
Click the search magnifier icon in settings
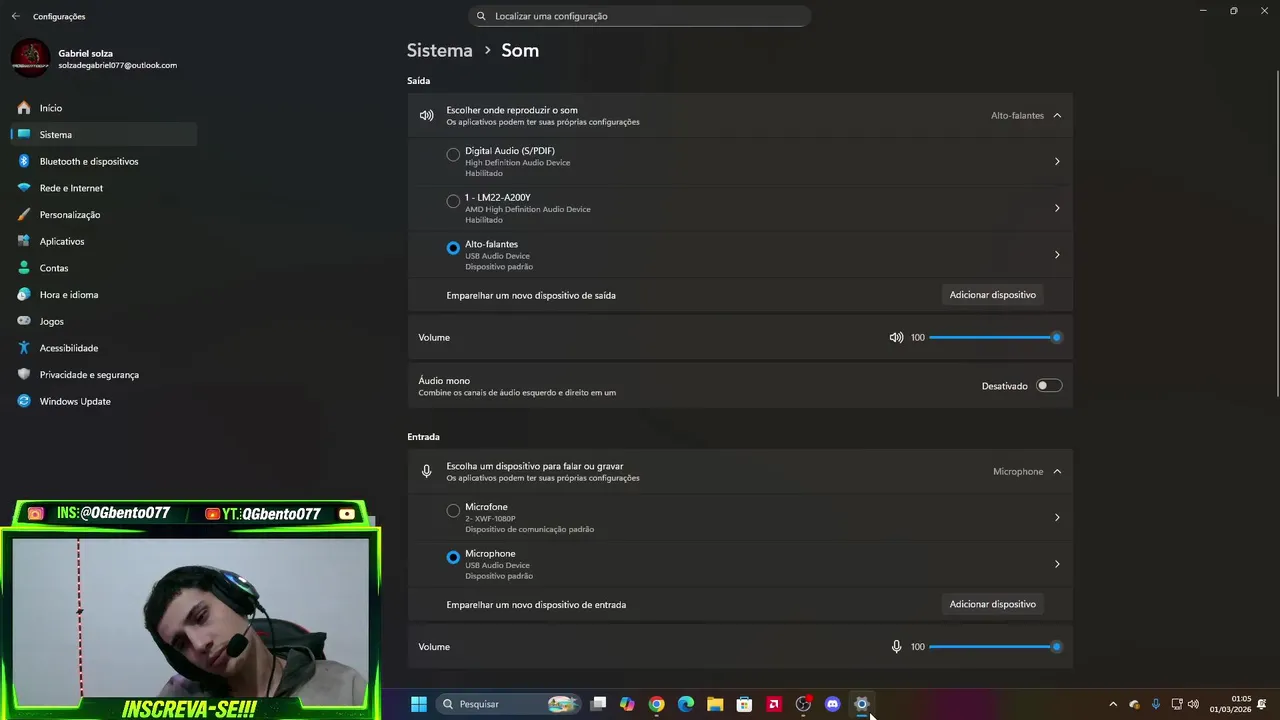pyautogui.click(x=481, y=16)
